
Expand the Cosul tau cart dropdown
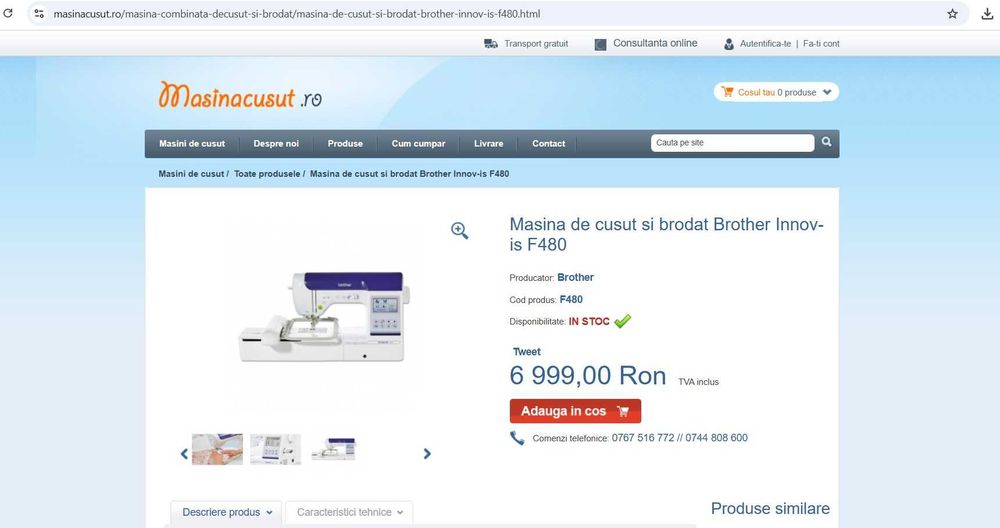[827, 92]
